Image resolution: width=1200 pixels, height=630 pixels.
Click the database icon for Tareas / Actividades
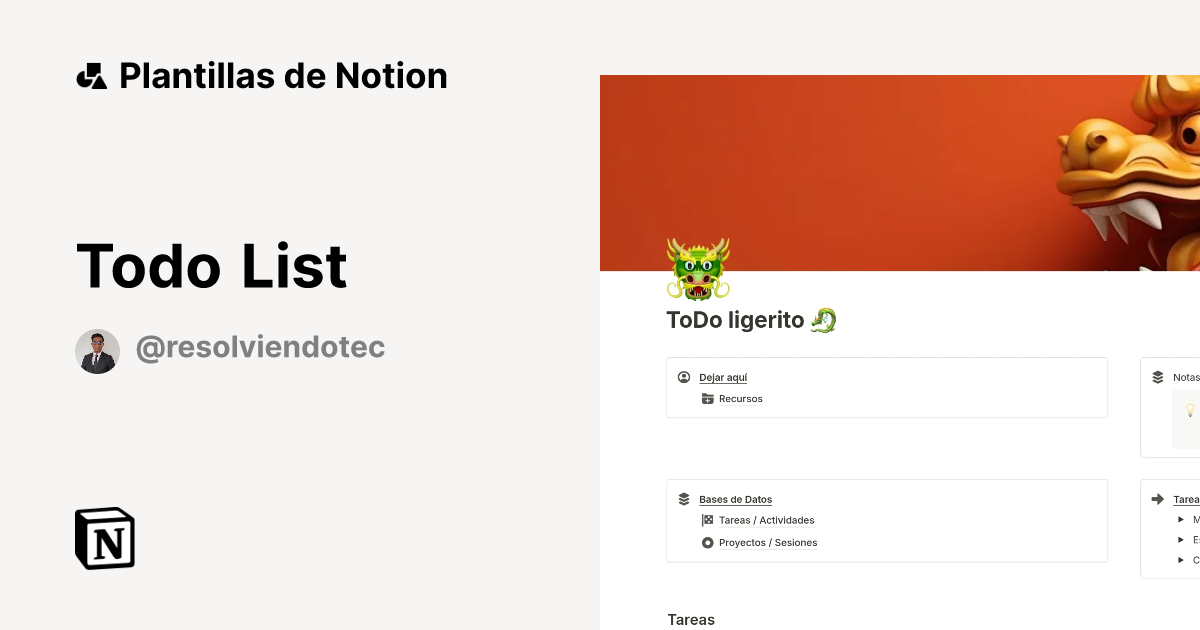pos(706,520)
